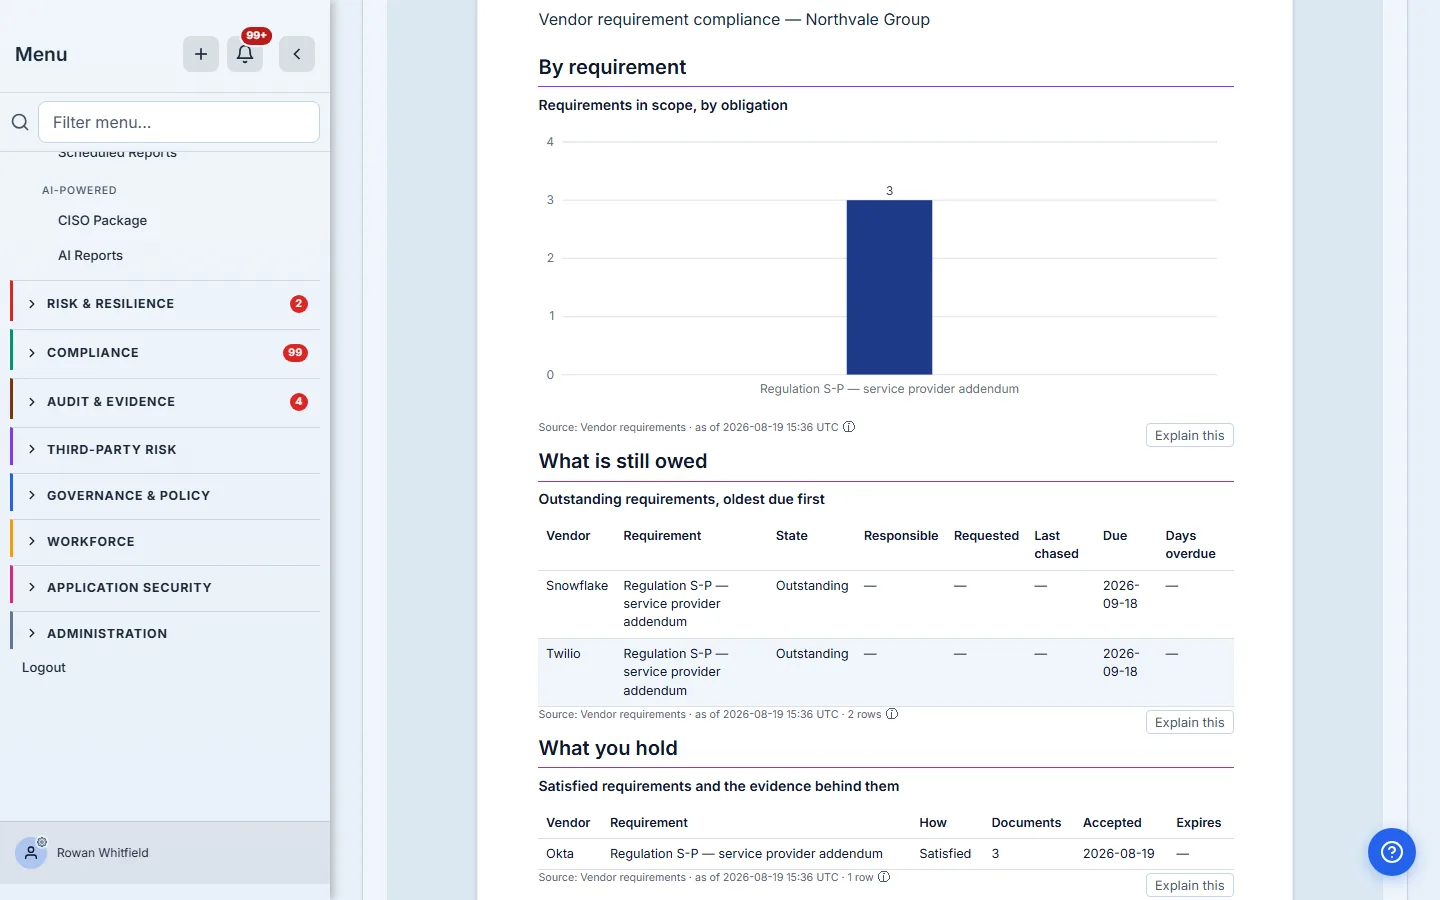1440x900 pixels.
Task: Open notifications bell icon
Action: 245,54
